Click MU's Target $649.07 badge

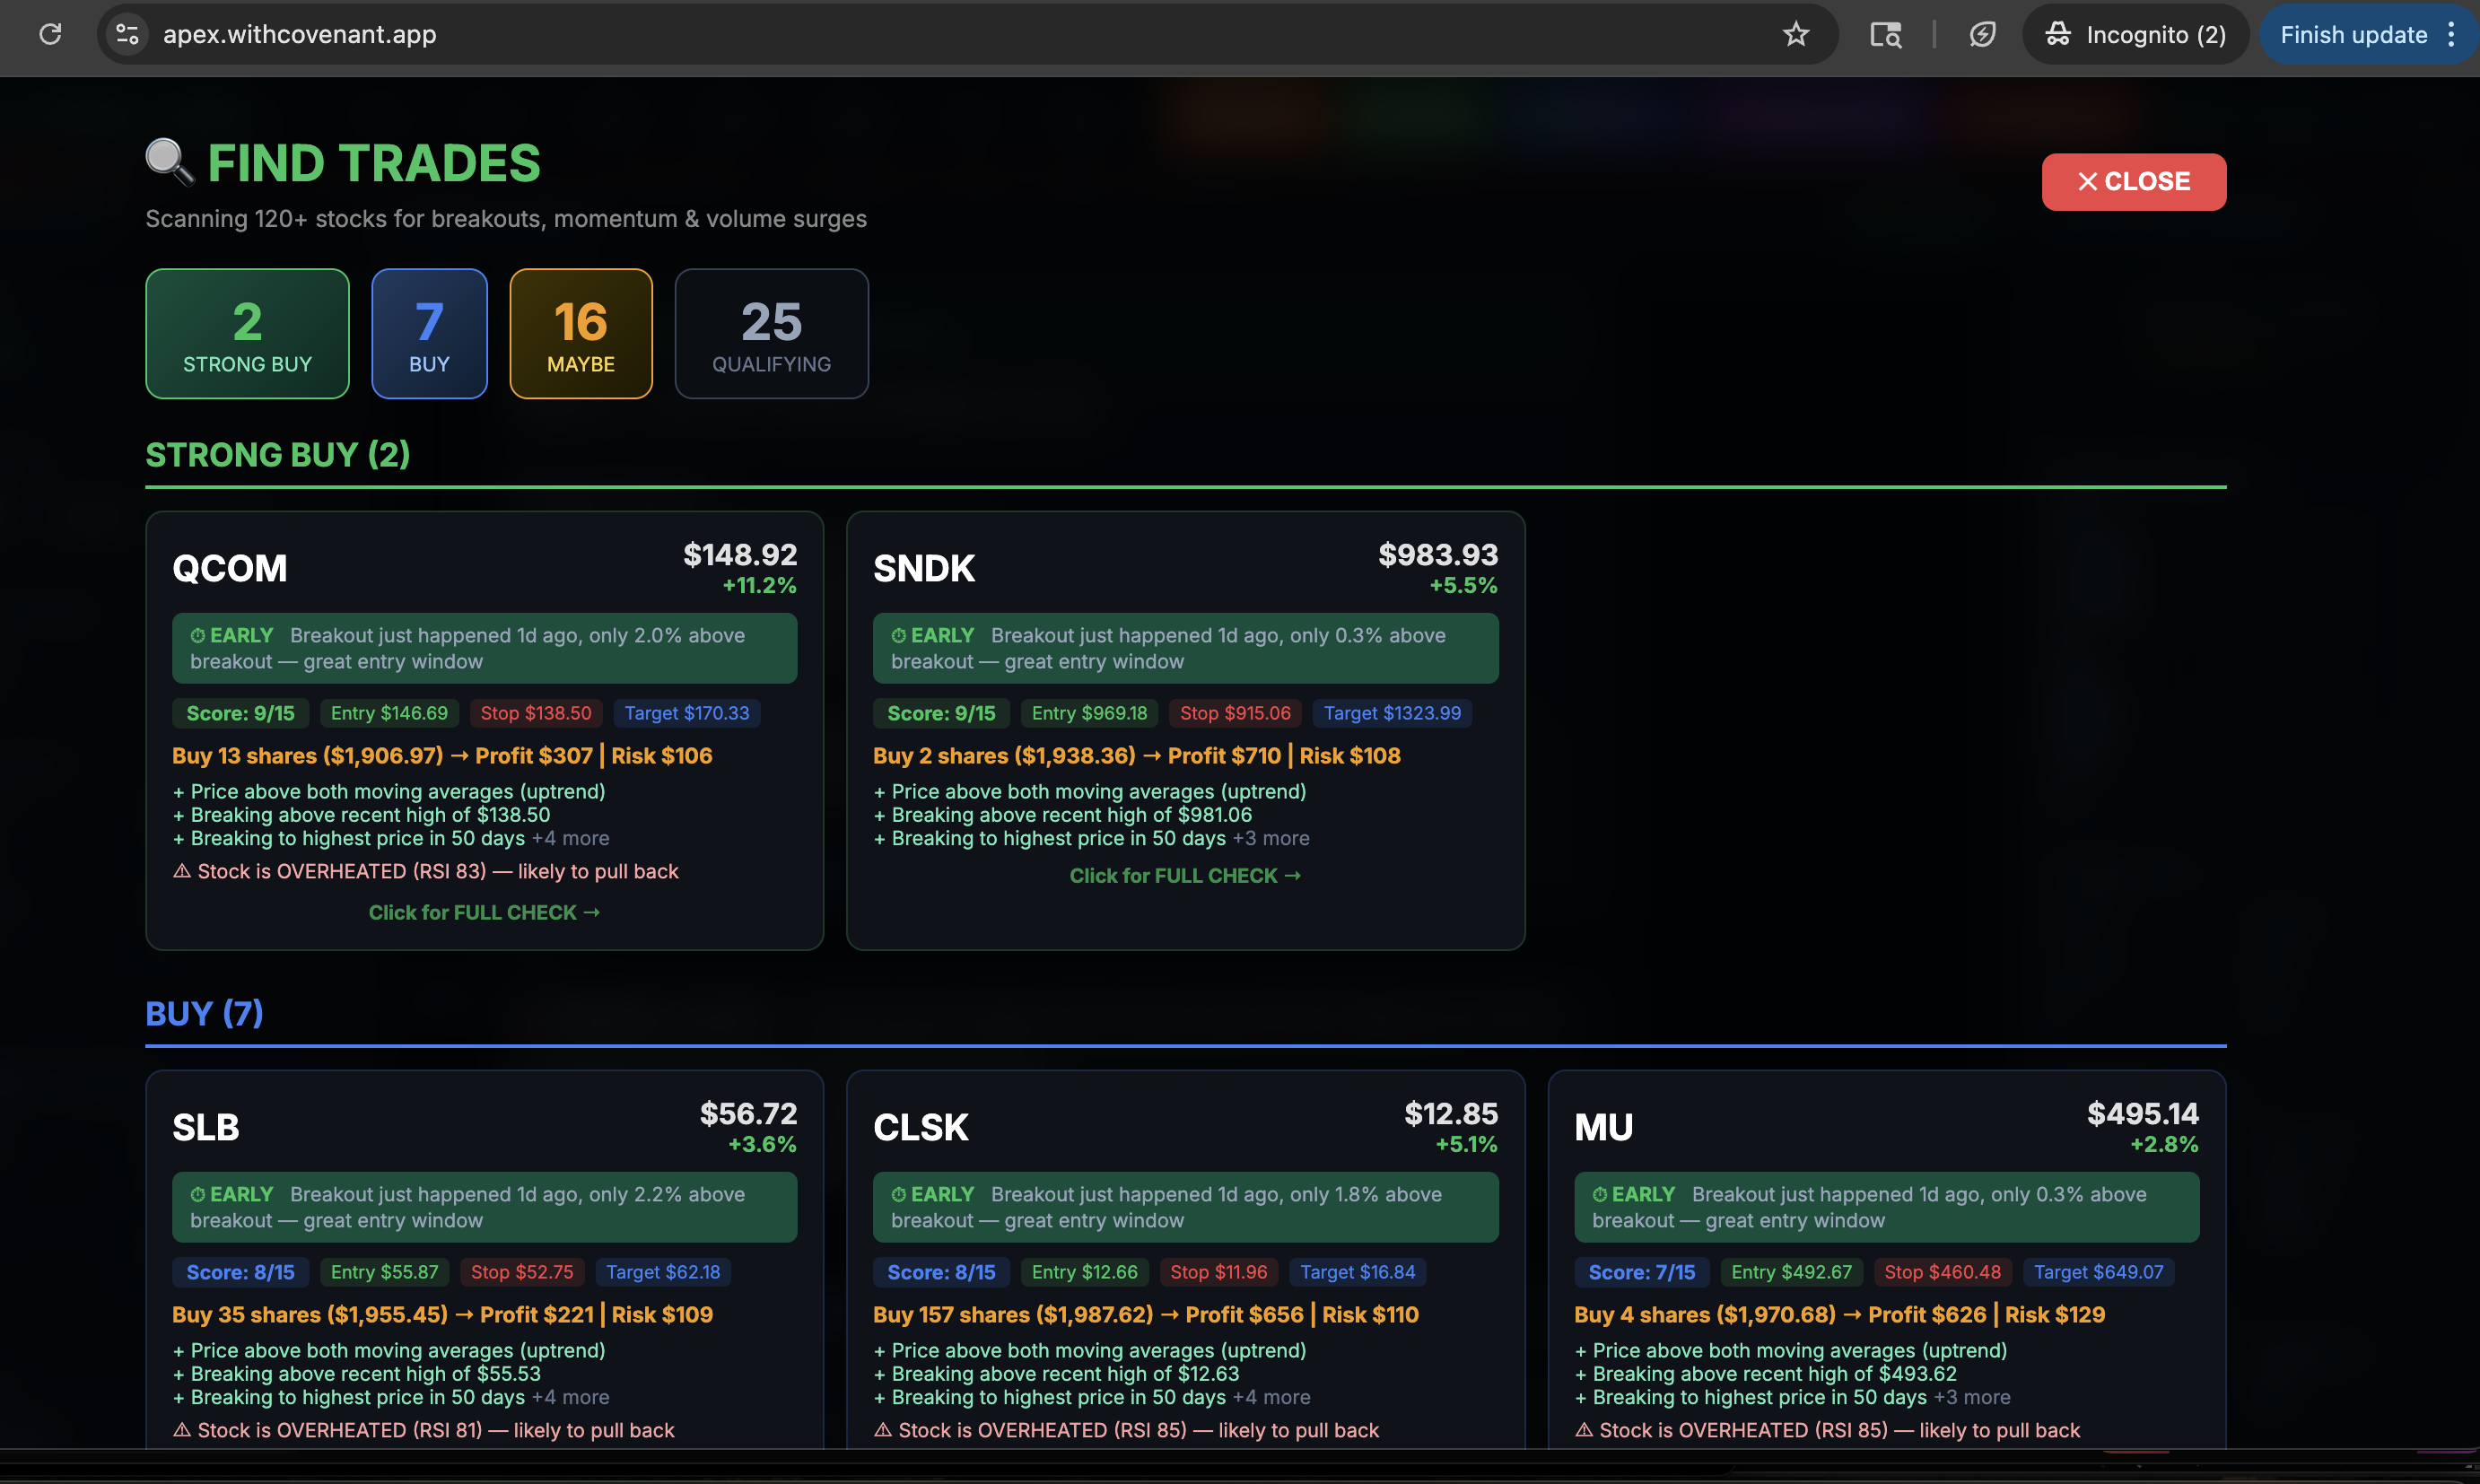coord(2098,1272)
